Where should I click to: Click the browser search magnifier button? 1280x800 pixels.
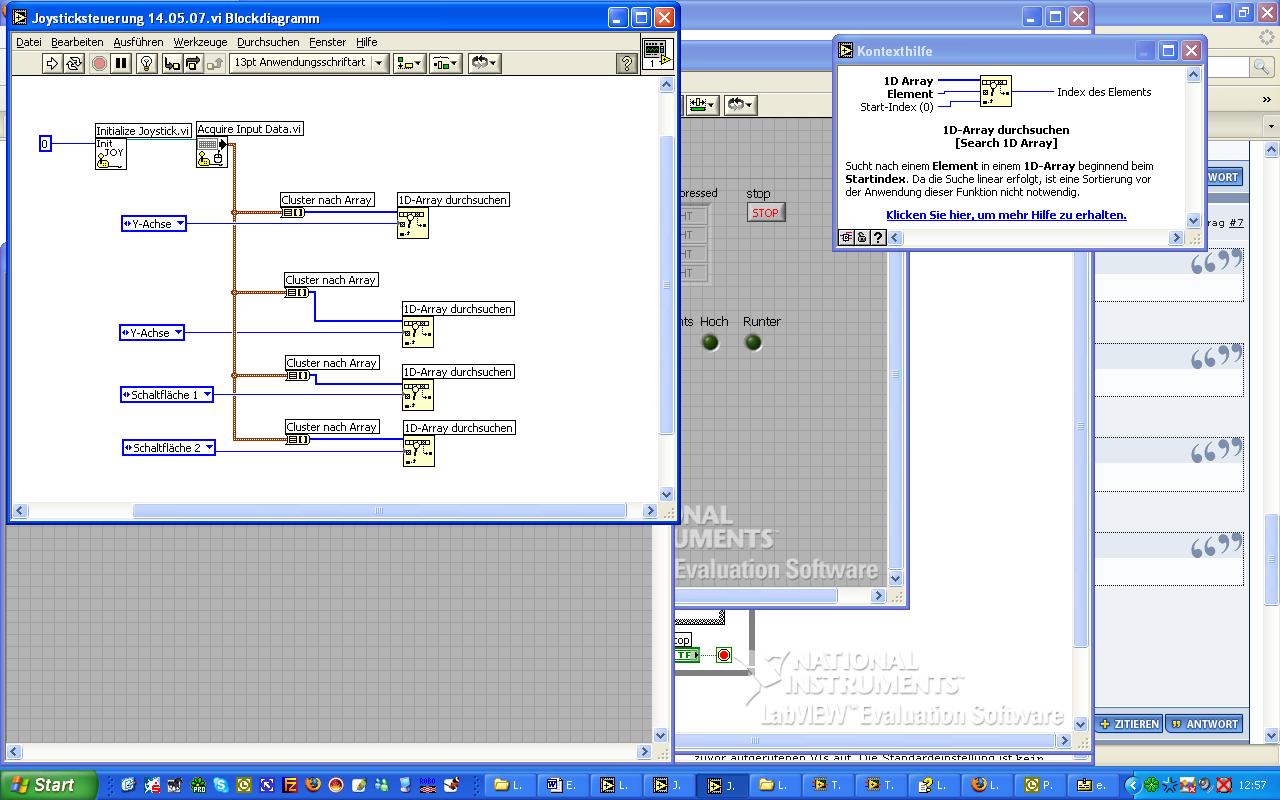pyautogui.click(x=1262, y=66)
